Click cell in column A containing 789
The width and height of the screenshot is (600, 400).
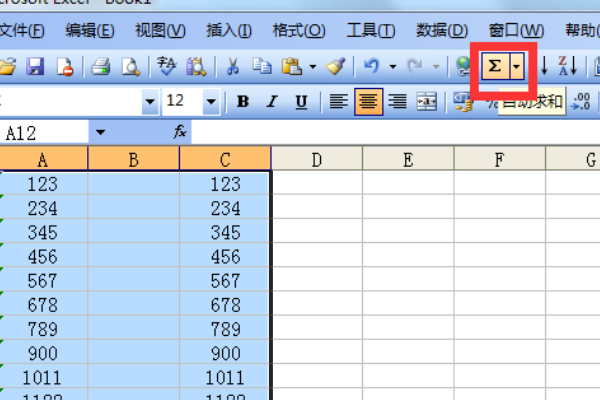pyautogui.click(x=43, y=328)
